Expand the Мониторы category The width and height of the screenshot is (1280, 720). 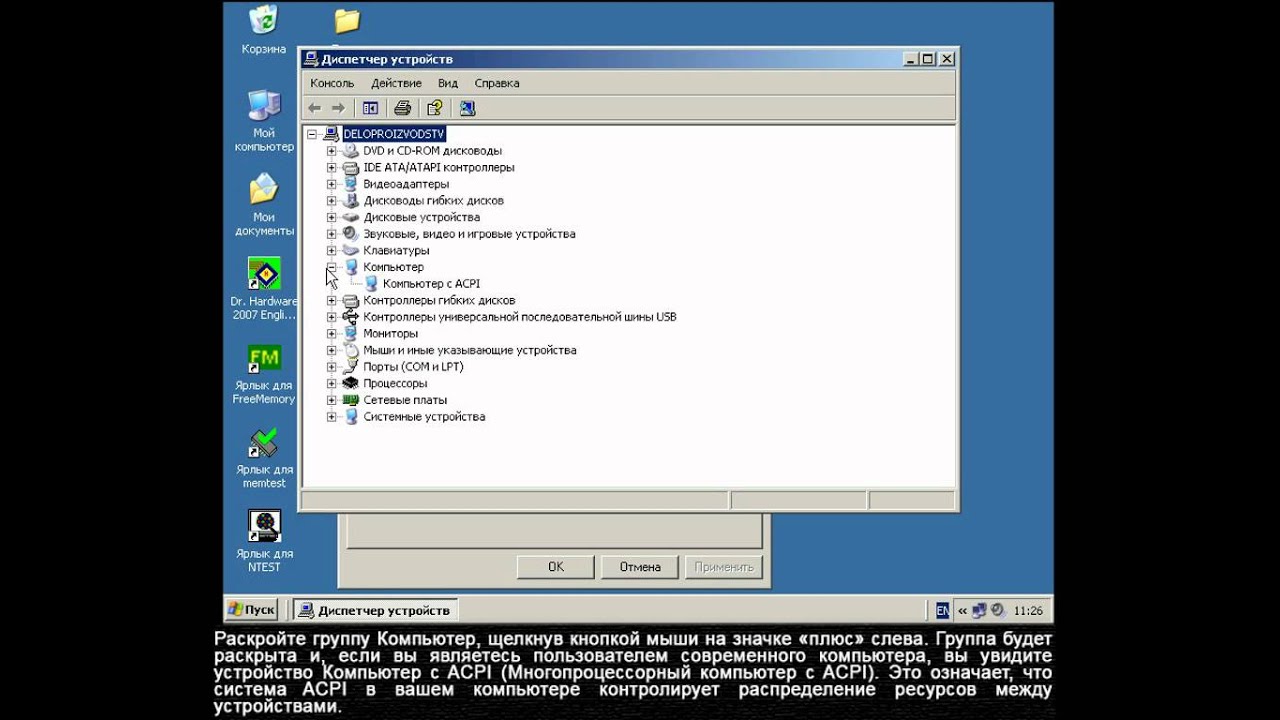(x=330, y=333)
